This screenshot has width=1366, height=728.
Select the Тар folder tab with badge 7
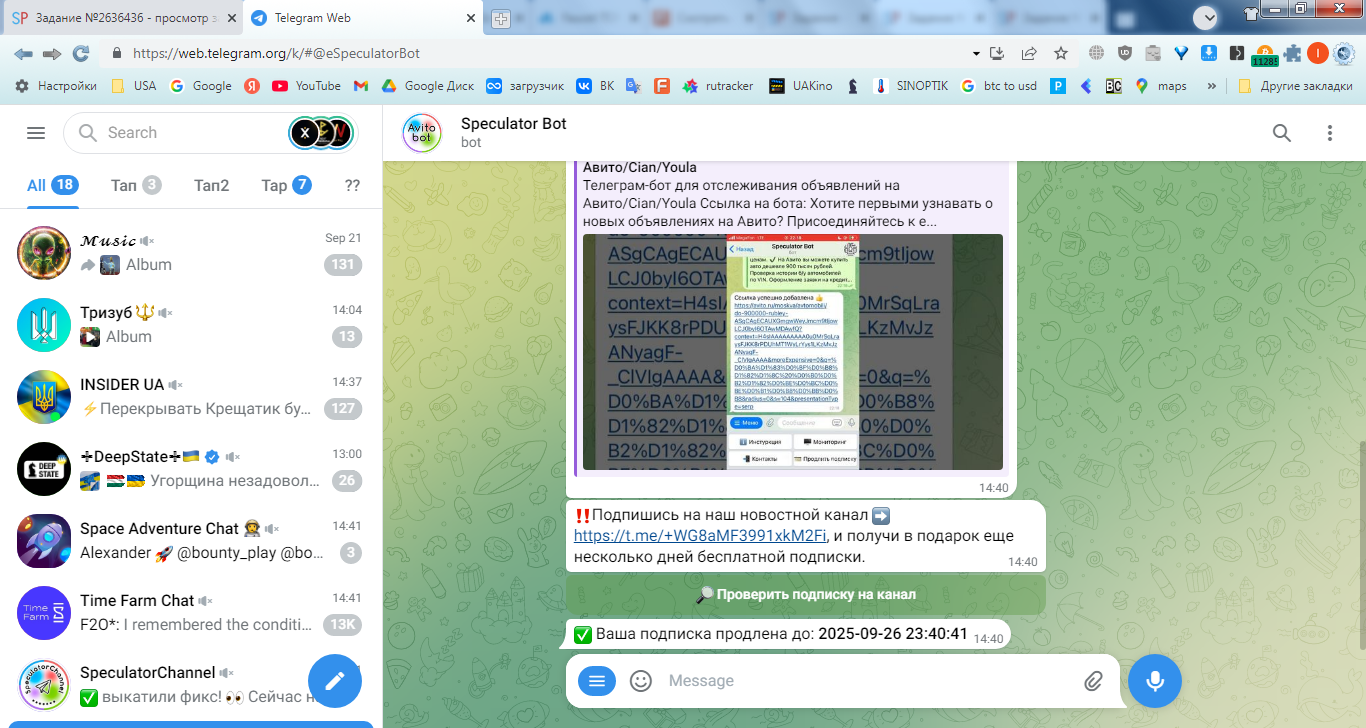286,185
